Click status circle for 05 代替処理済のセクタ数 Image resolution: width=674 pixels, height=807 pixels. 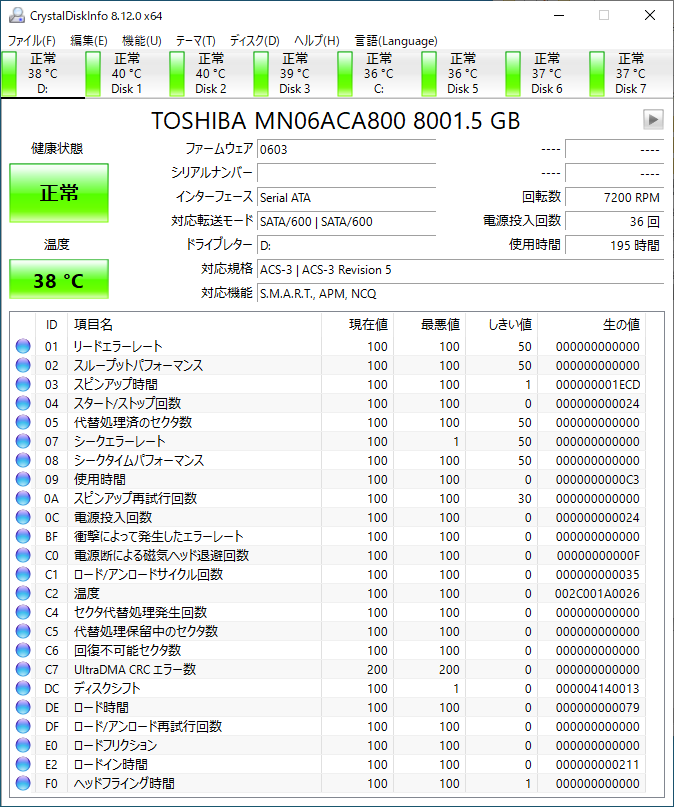click(23, 422)
